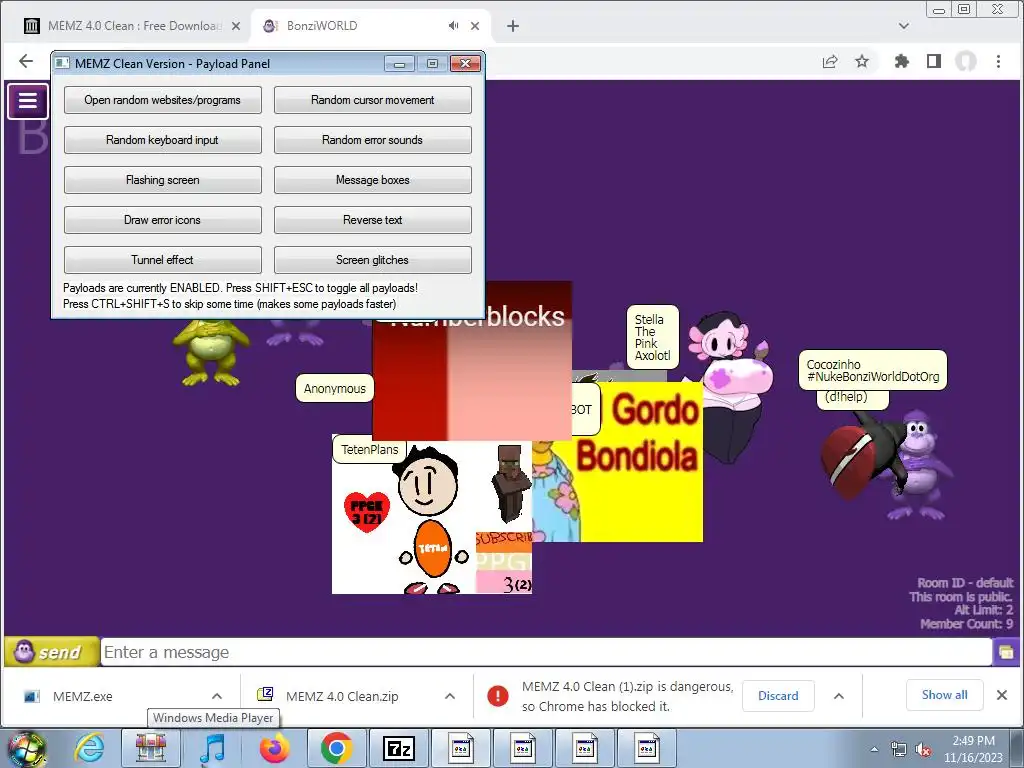Close the MEMZ 4.0 Clean tab

[236, 26]
